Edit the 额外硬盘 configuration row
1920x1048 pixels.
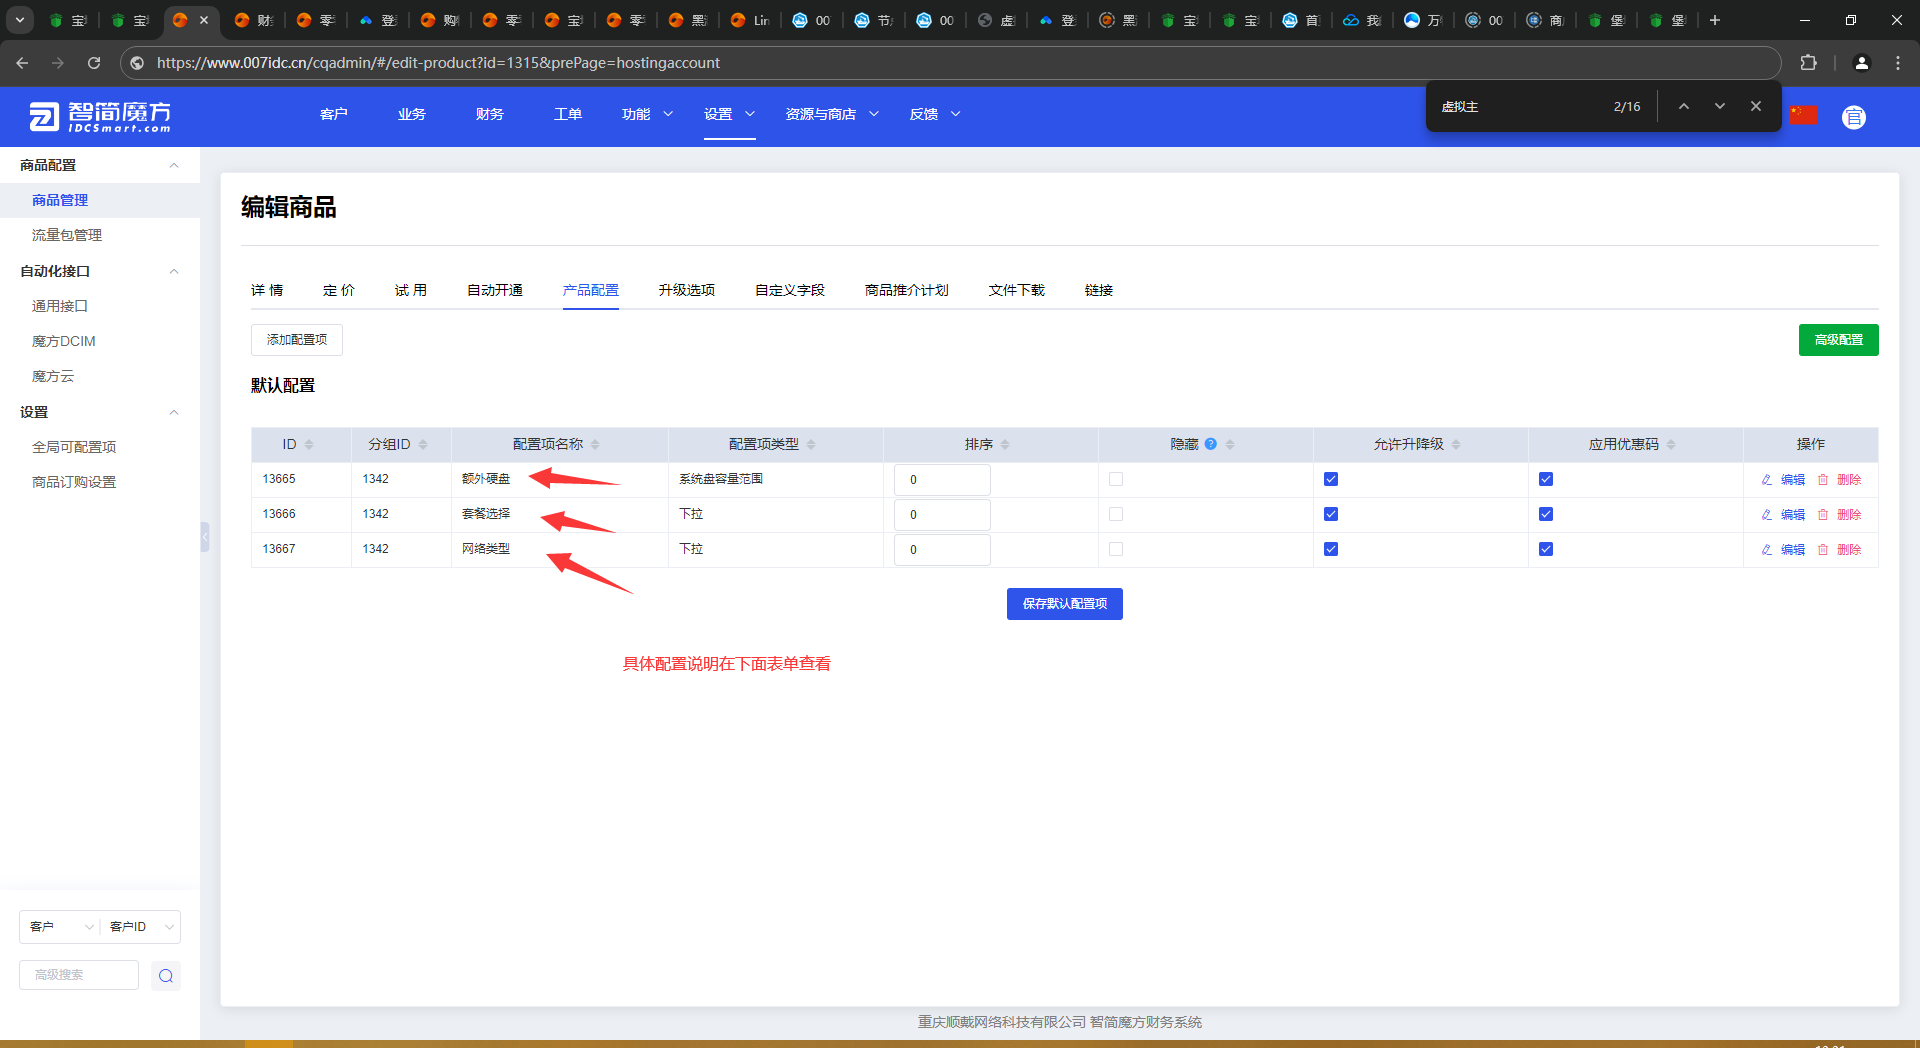(x=1784, y=480)
